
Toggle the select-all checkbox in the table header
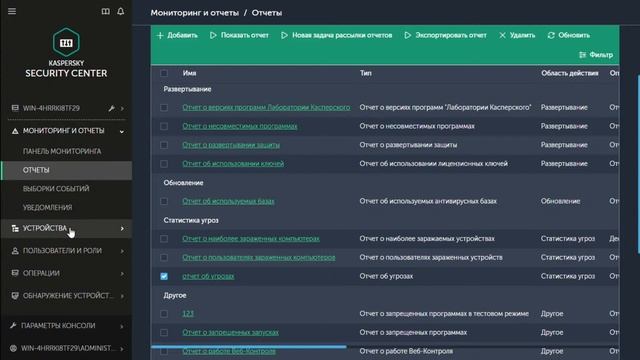coord(164,73)
